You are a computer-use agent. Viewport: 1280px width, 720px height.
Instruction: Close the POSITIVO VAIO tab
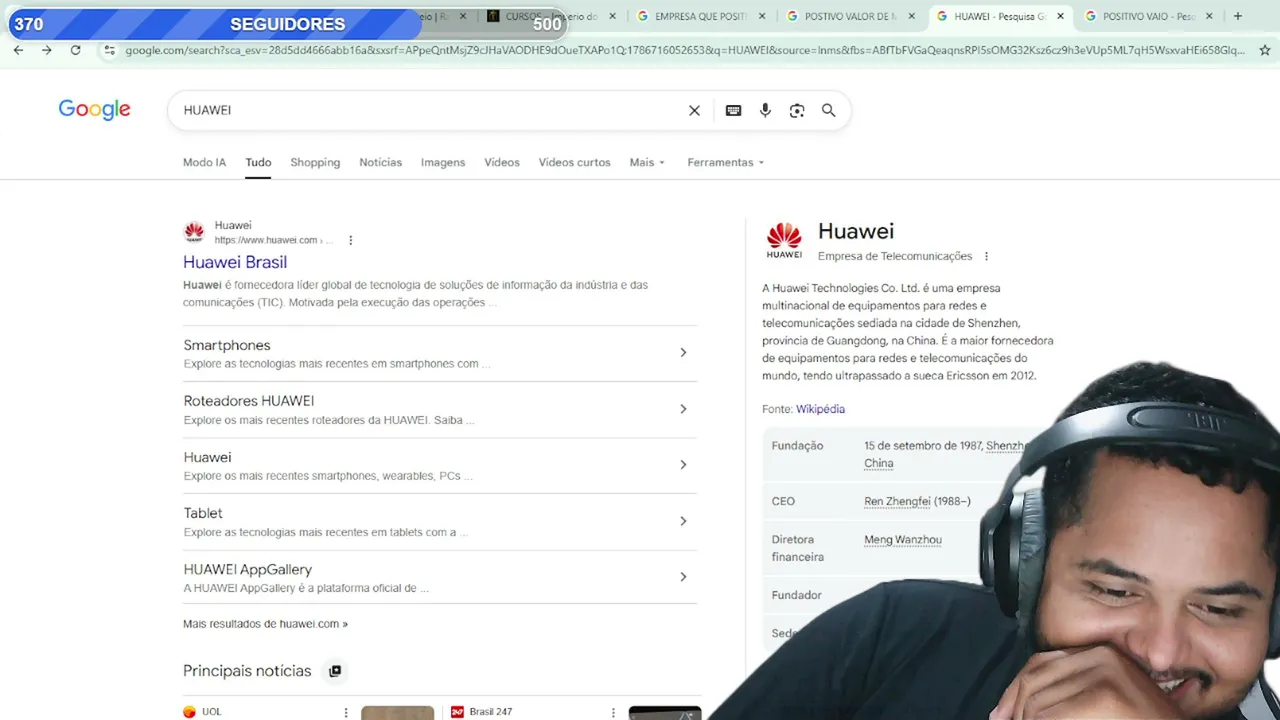coord(1209,16)
